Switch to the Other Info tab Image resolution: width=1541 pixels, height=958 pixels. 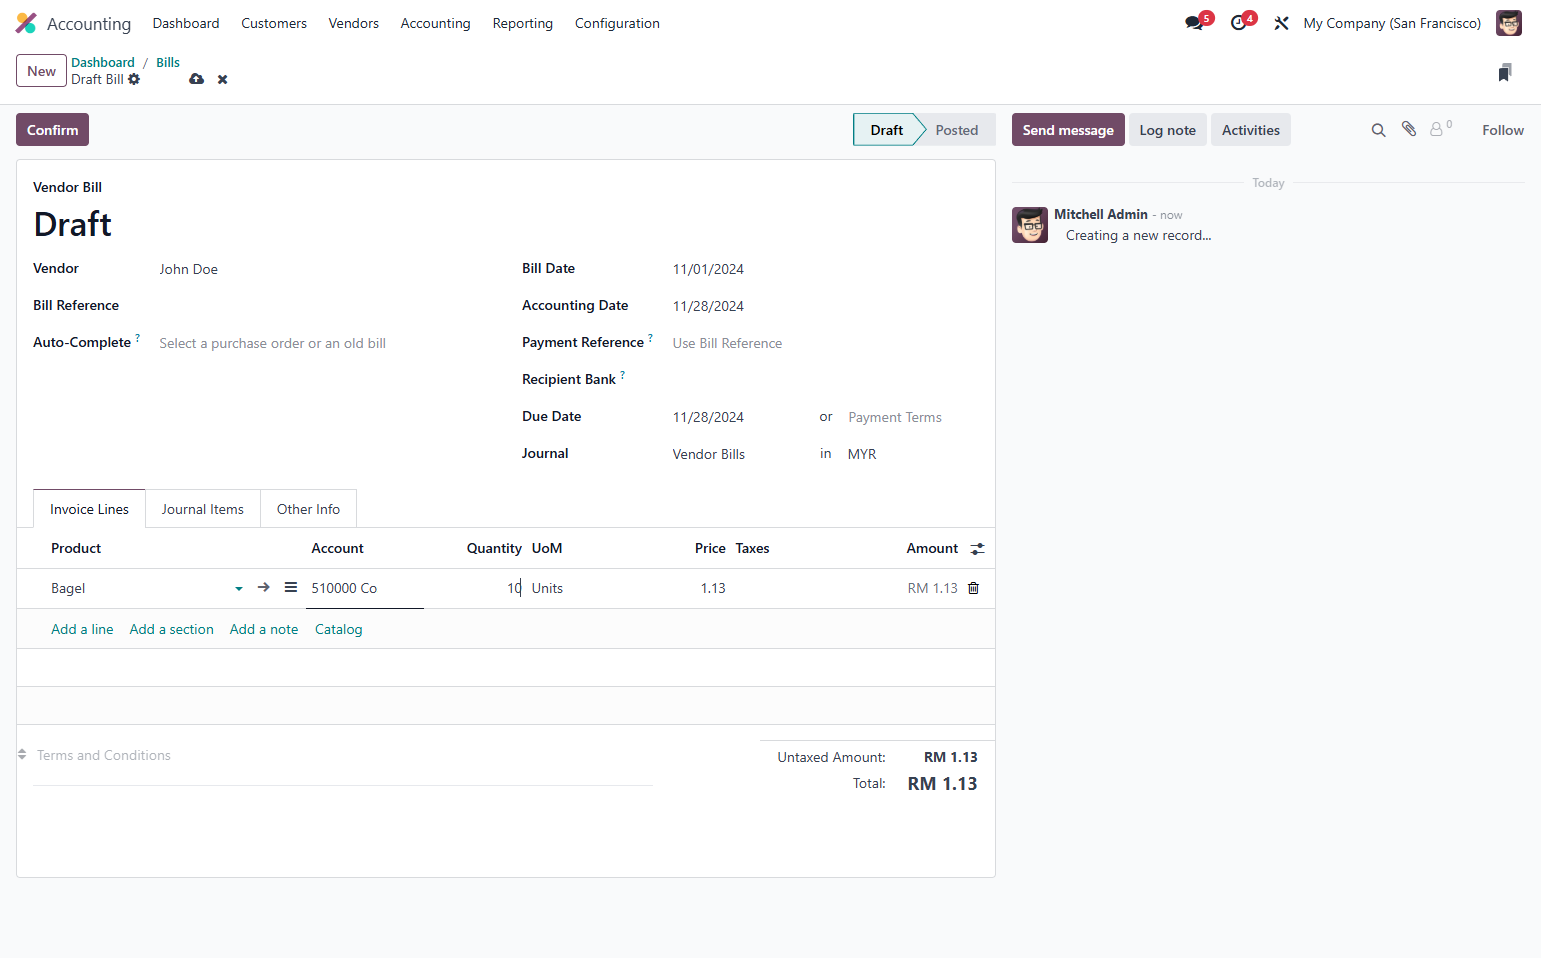coord(308,509)
